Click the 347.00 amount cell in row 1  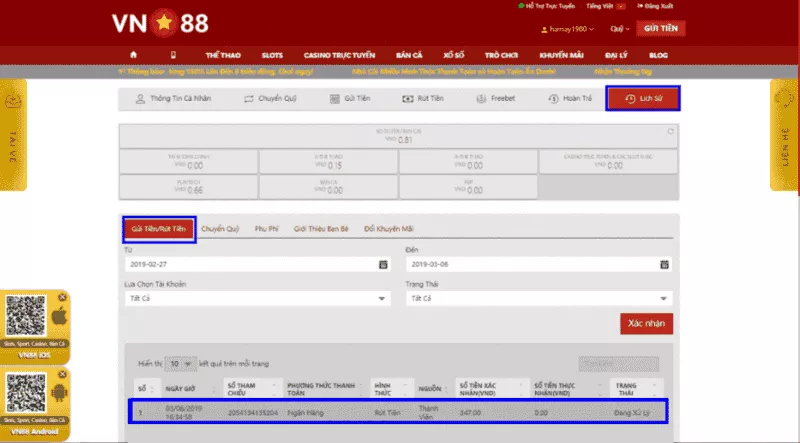[470, 412]
